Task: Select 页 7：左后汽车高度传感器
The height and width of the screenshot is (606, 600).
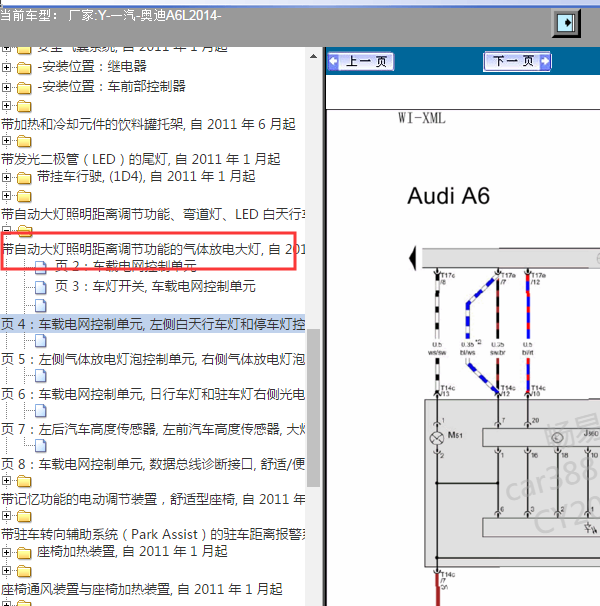Action: 153,429
